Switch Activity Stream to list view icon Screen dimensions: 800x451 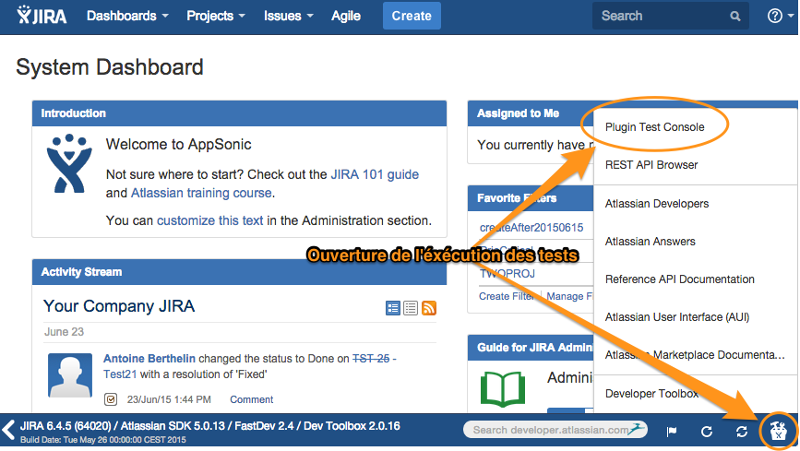pyautogui.click(x=411, y=308)
